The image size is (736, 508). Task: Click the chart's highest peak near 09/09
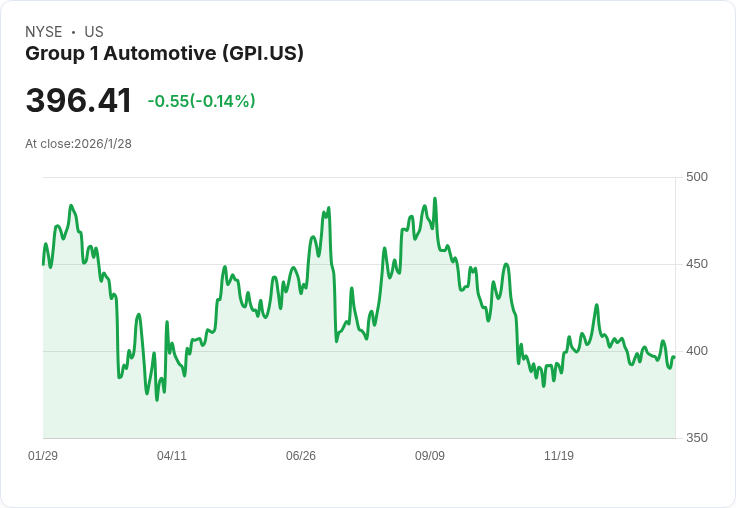click(x=435, y=199)
